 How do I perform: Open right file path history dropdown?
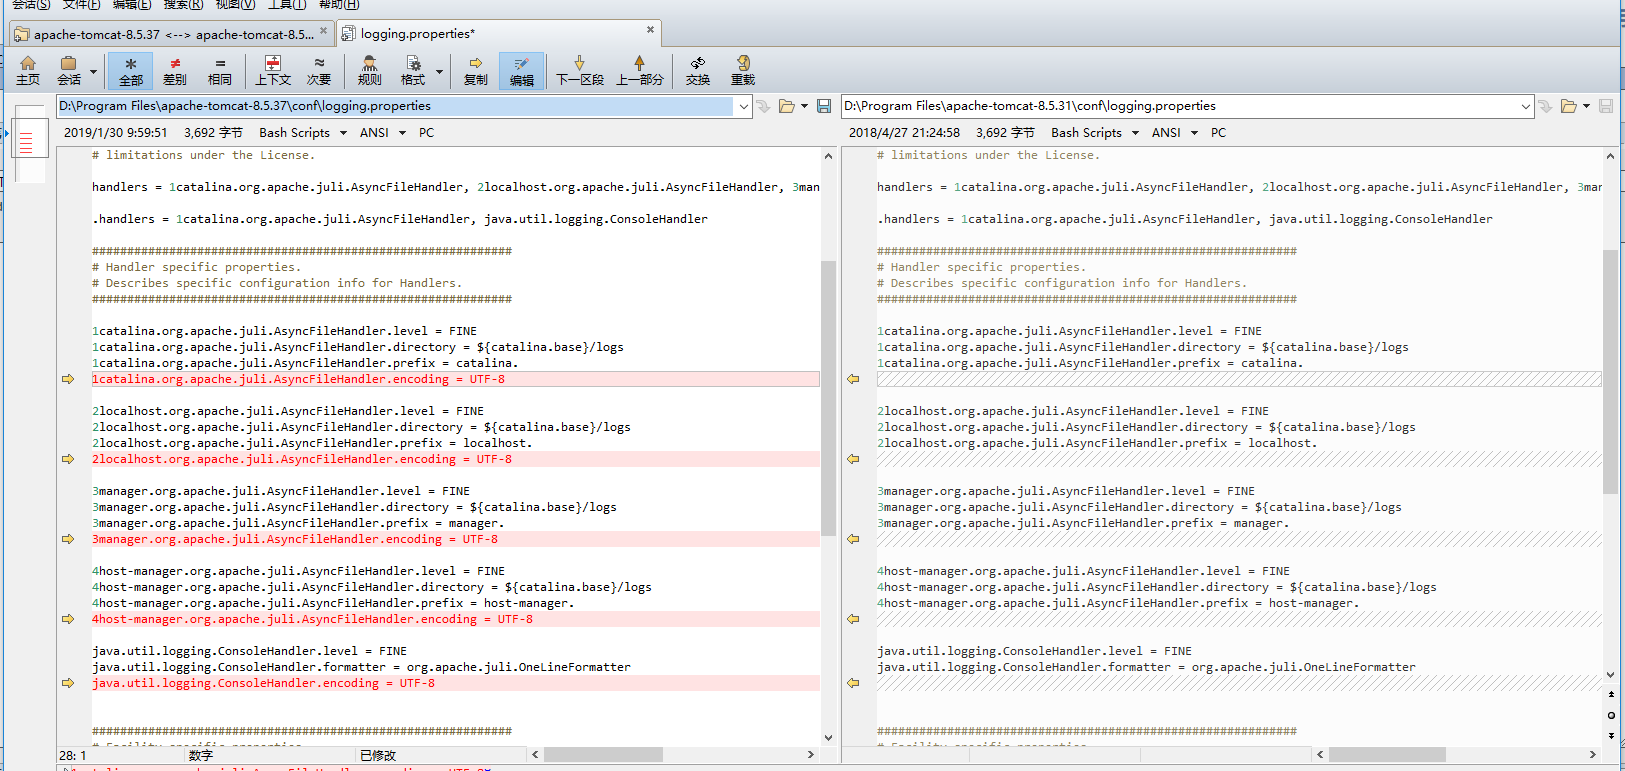point(1525,106)
